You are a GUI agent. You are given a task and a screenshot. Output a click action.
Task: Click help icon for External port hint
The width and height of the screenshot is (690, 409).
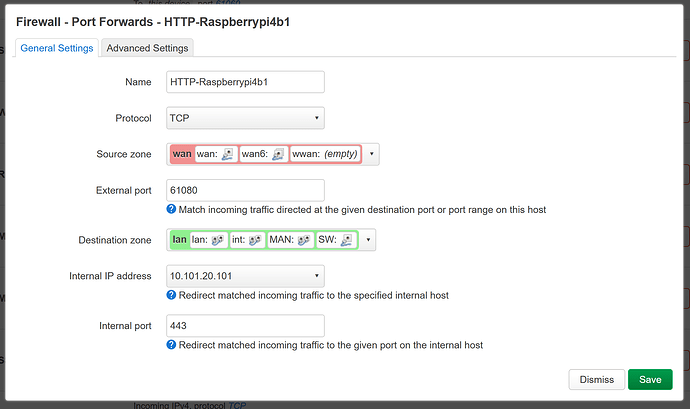click(171, 209)
